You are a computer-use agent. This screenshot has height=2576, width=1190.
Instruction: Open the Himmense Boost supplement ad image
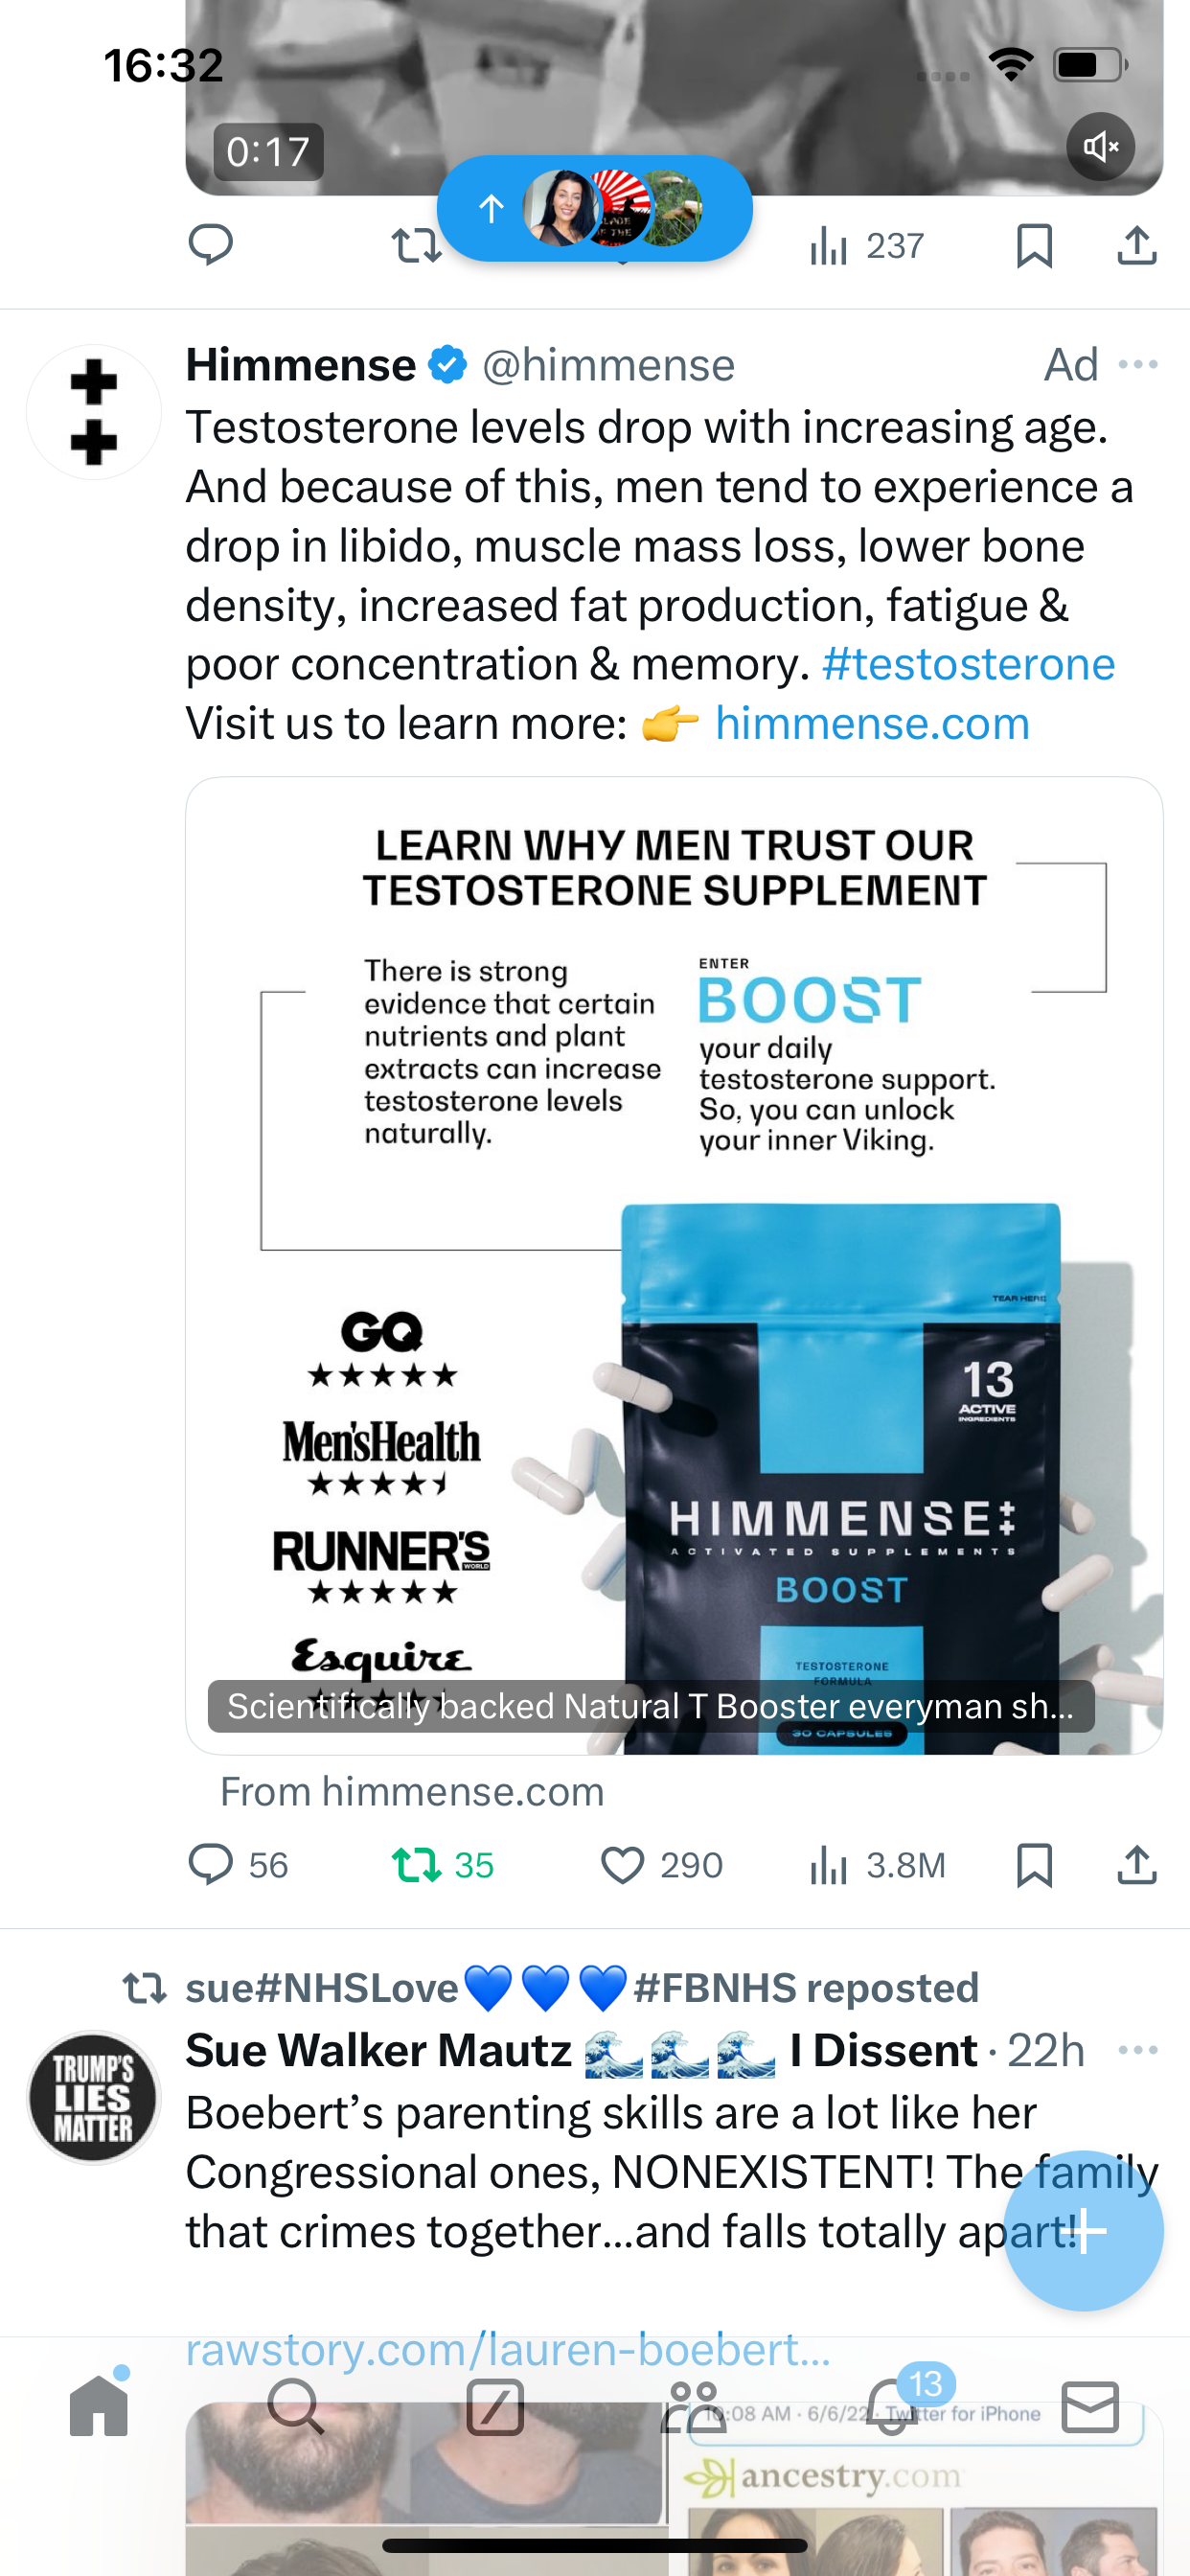tap(674, 1265)
